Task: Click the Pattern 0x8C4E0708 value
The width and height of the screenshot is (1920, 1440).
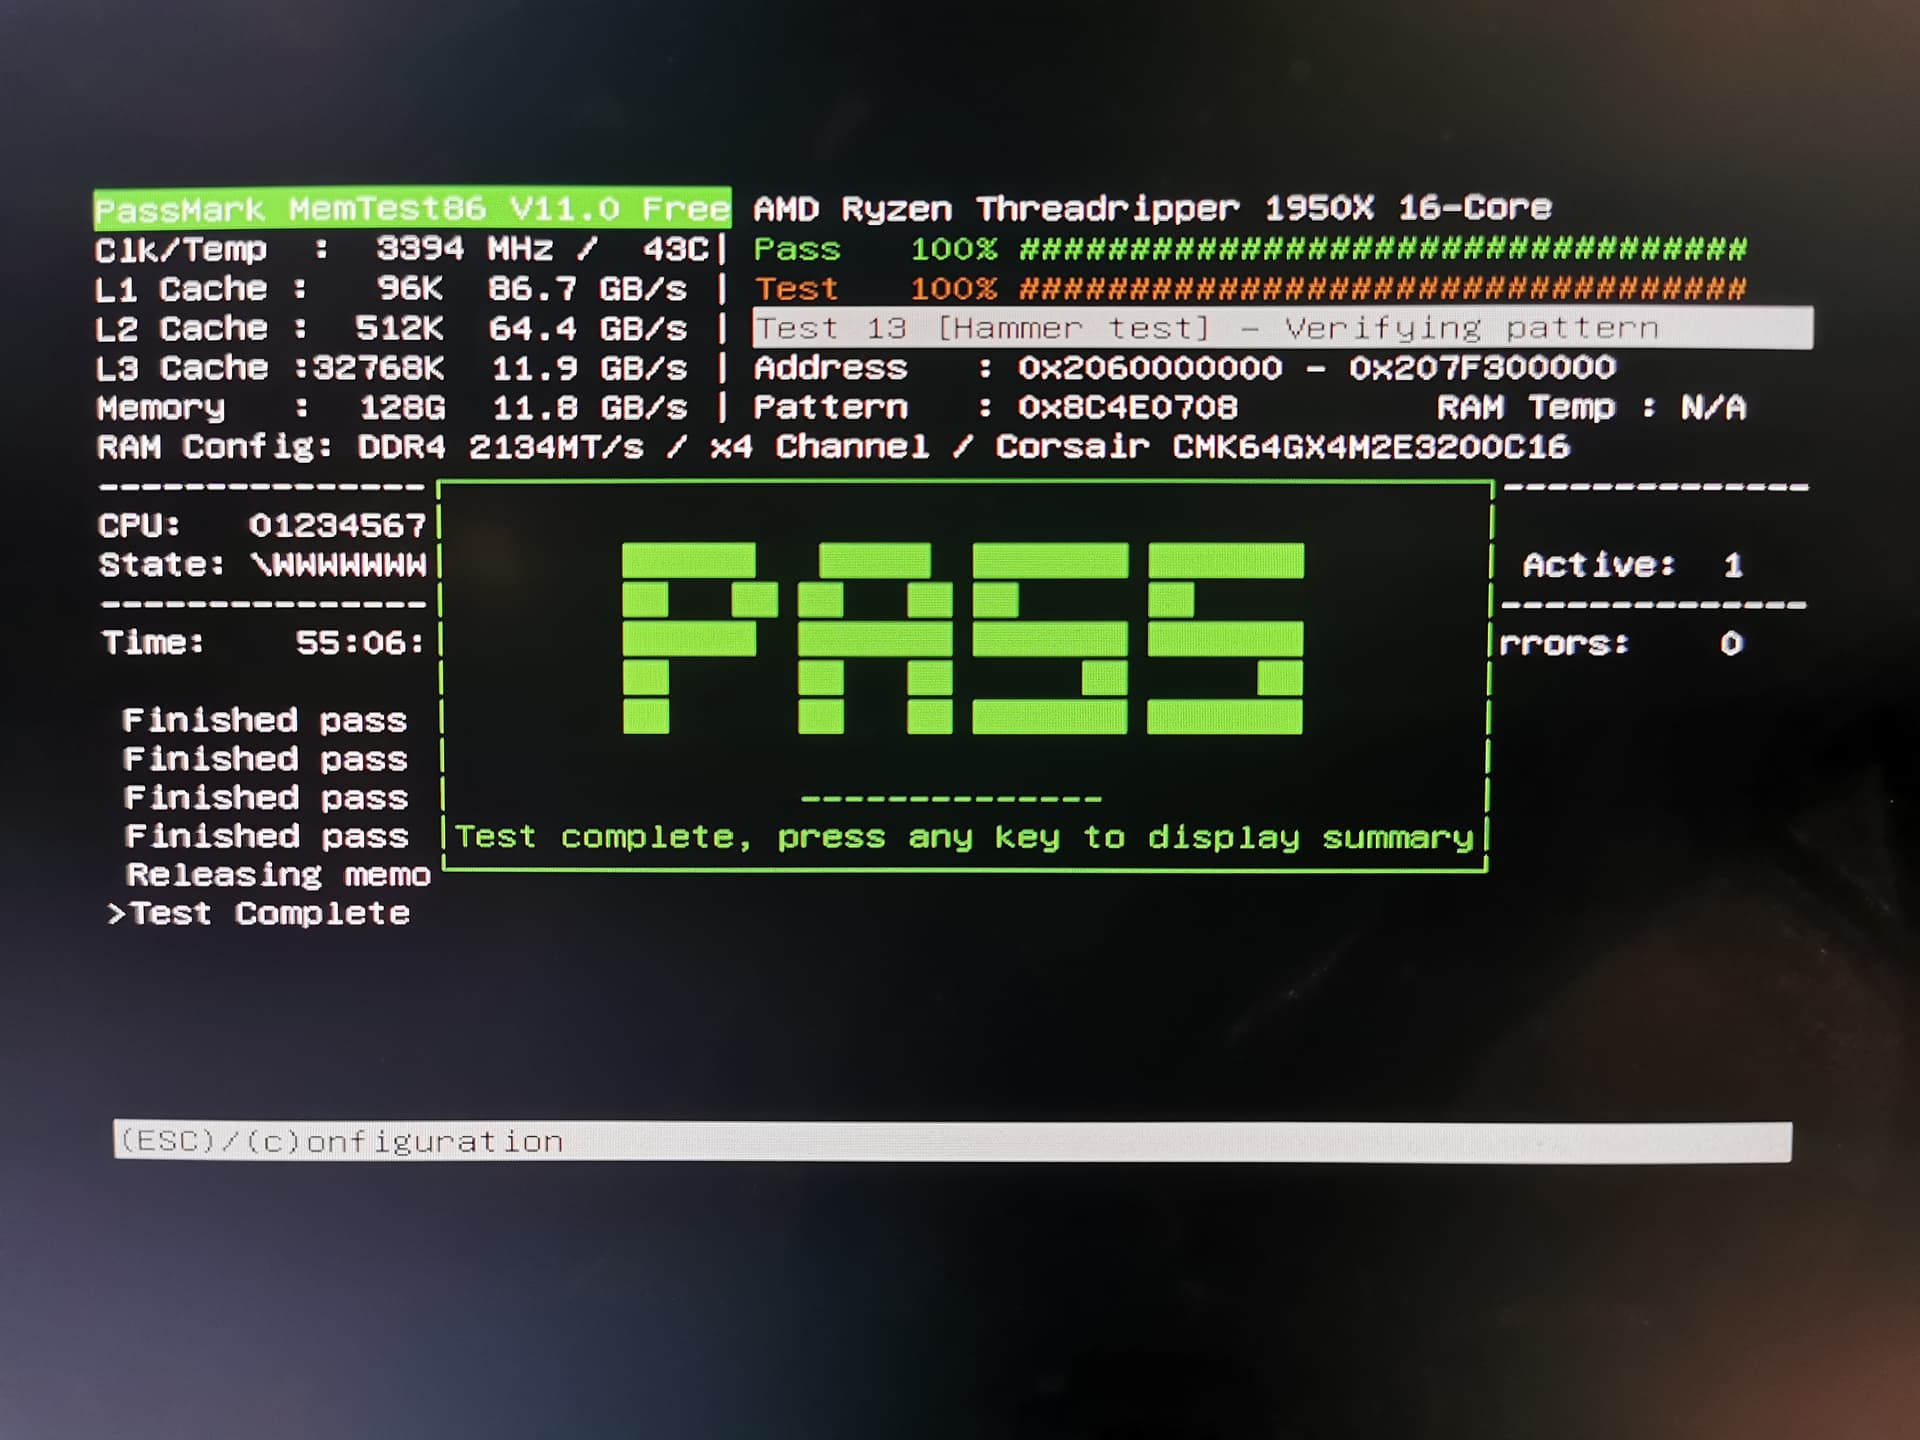Action: (1127, 407)
